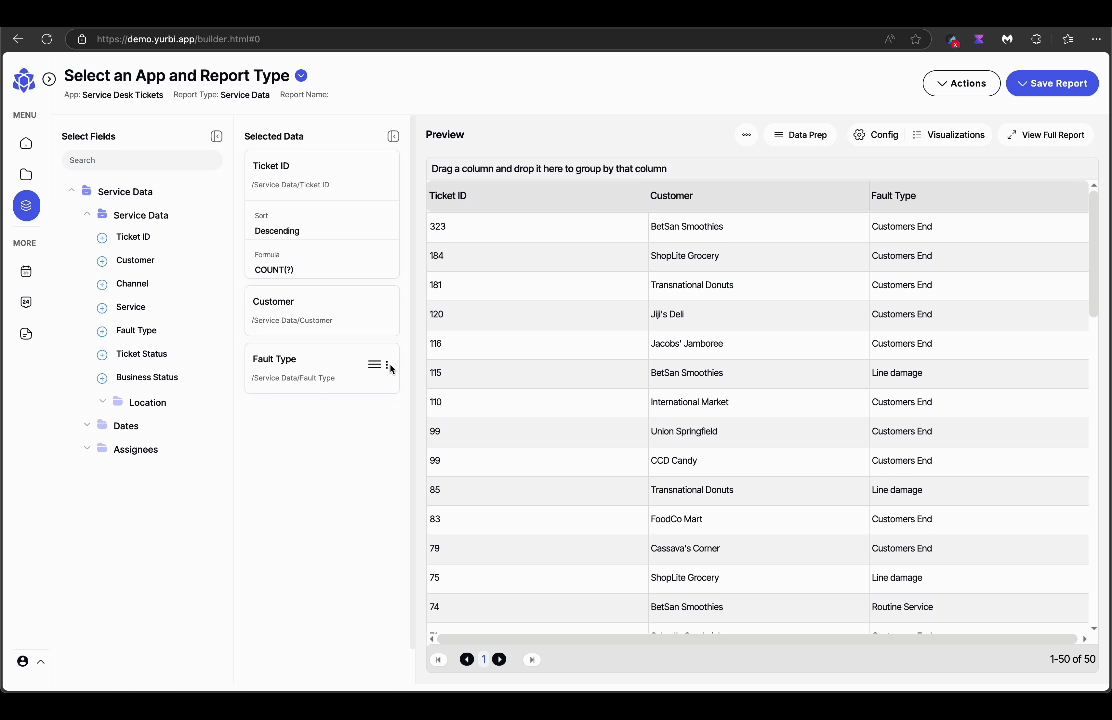Open the three-dot menu on Fault Type card
The height and width of the screenshot is (720, 1112).
(x=388, y=365)
